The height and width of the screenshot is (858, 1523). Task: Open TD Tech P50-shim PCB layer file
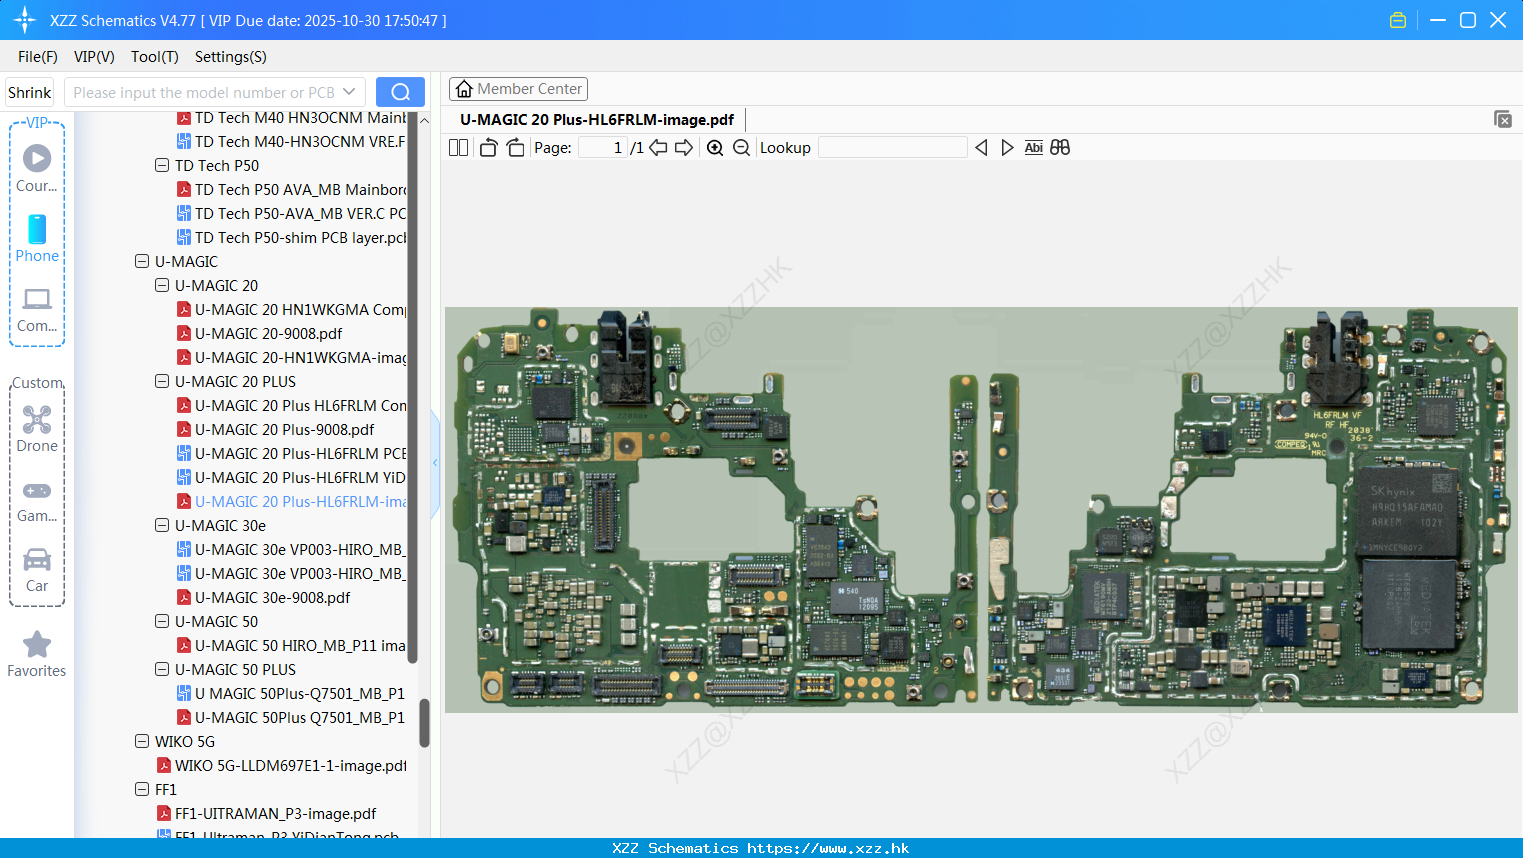(291, 238)
